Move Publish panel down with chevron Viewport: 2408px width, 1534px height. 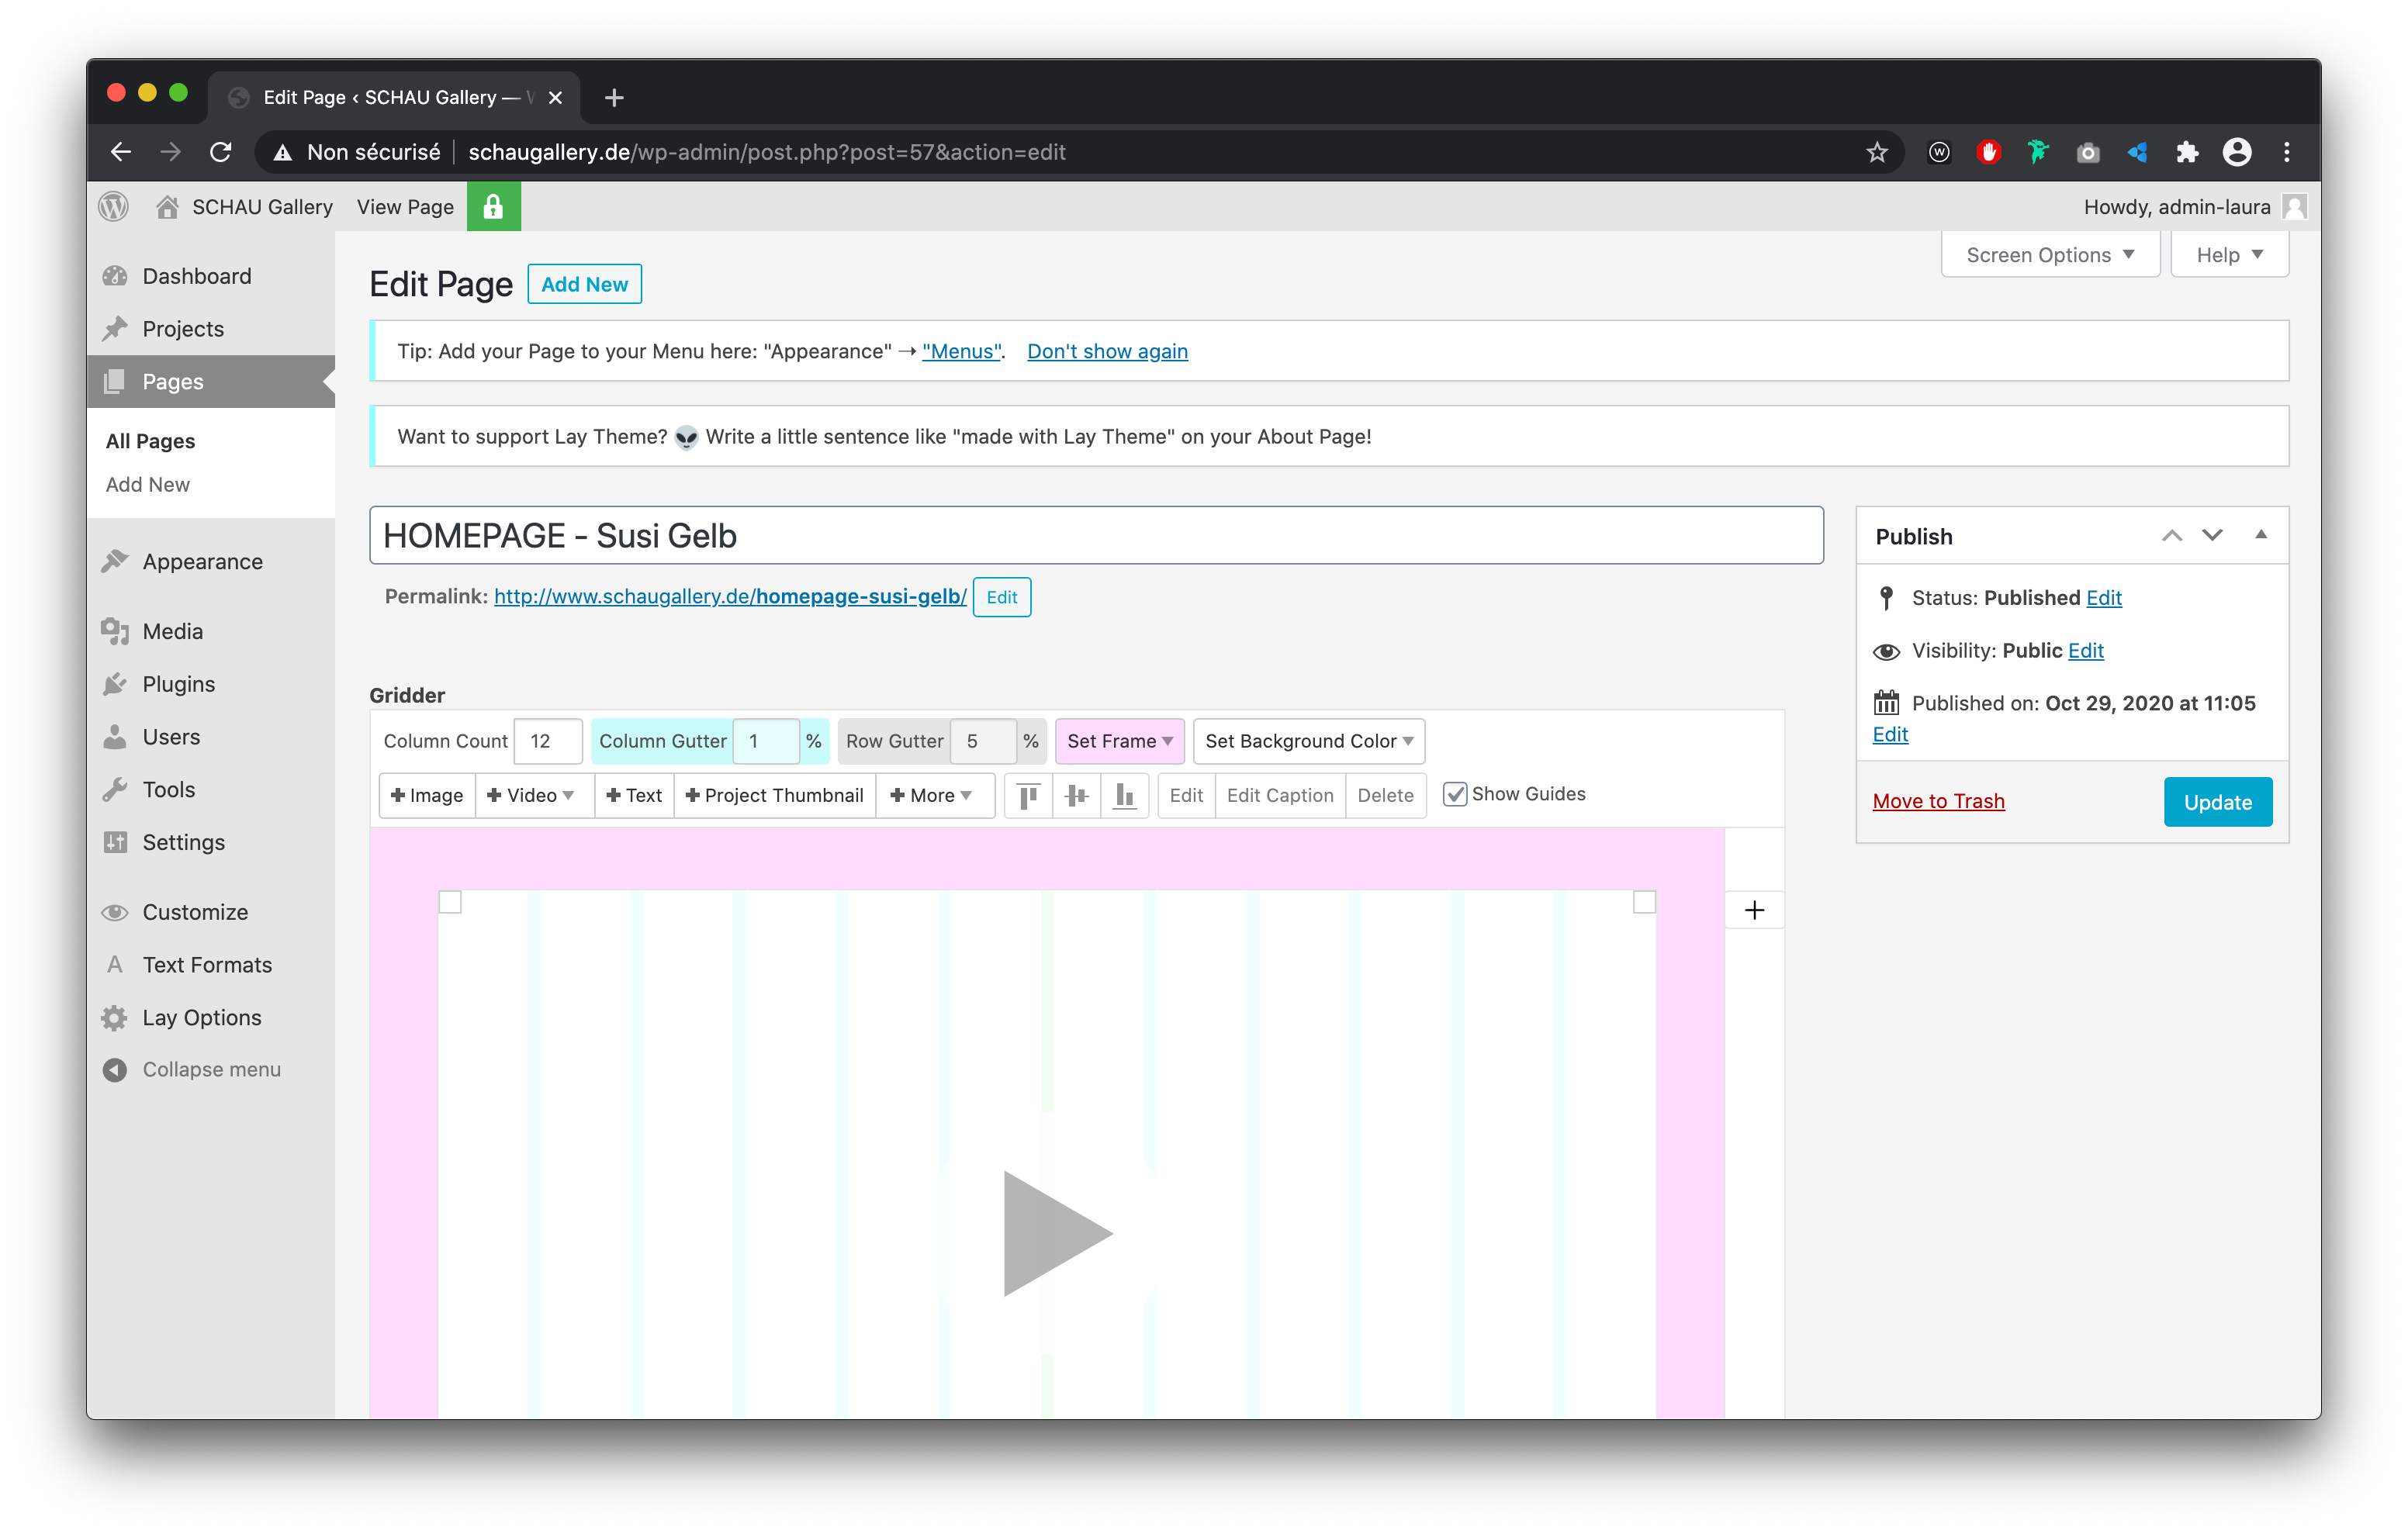2212,536
